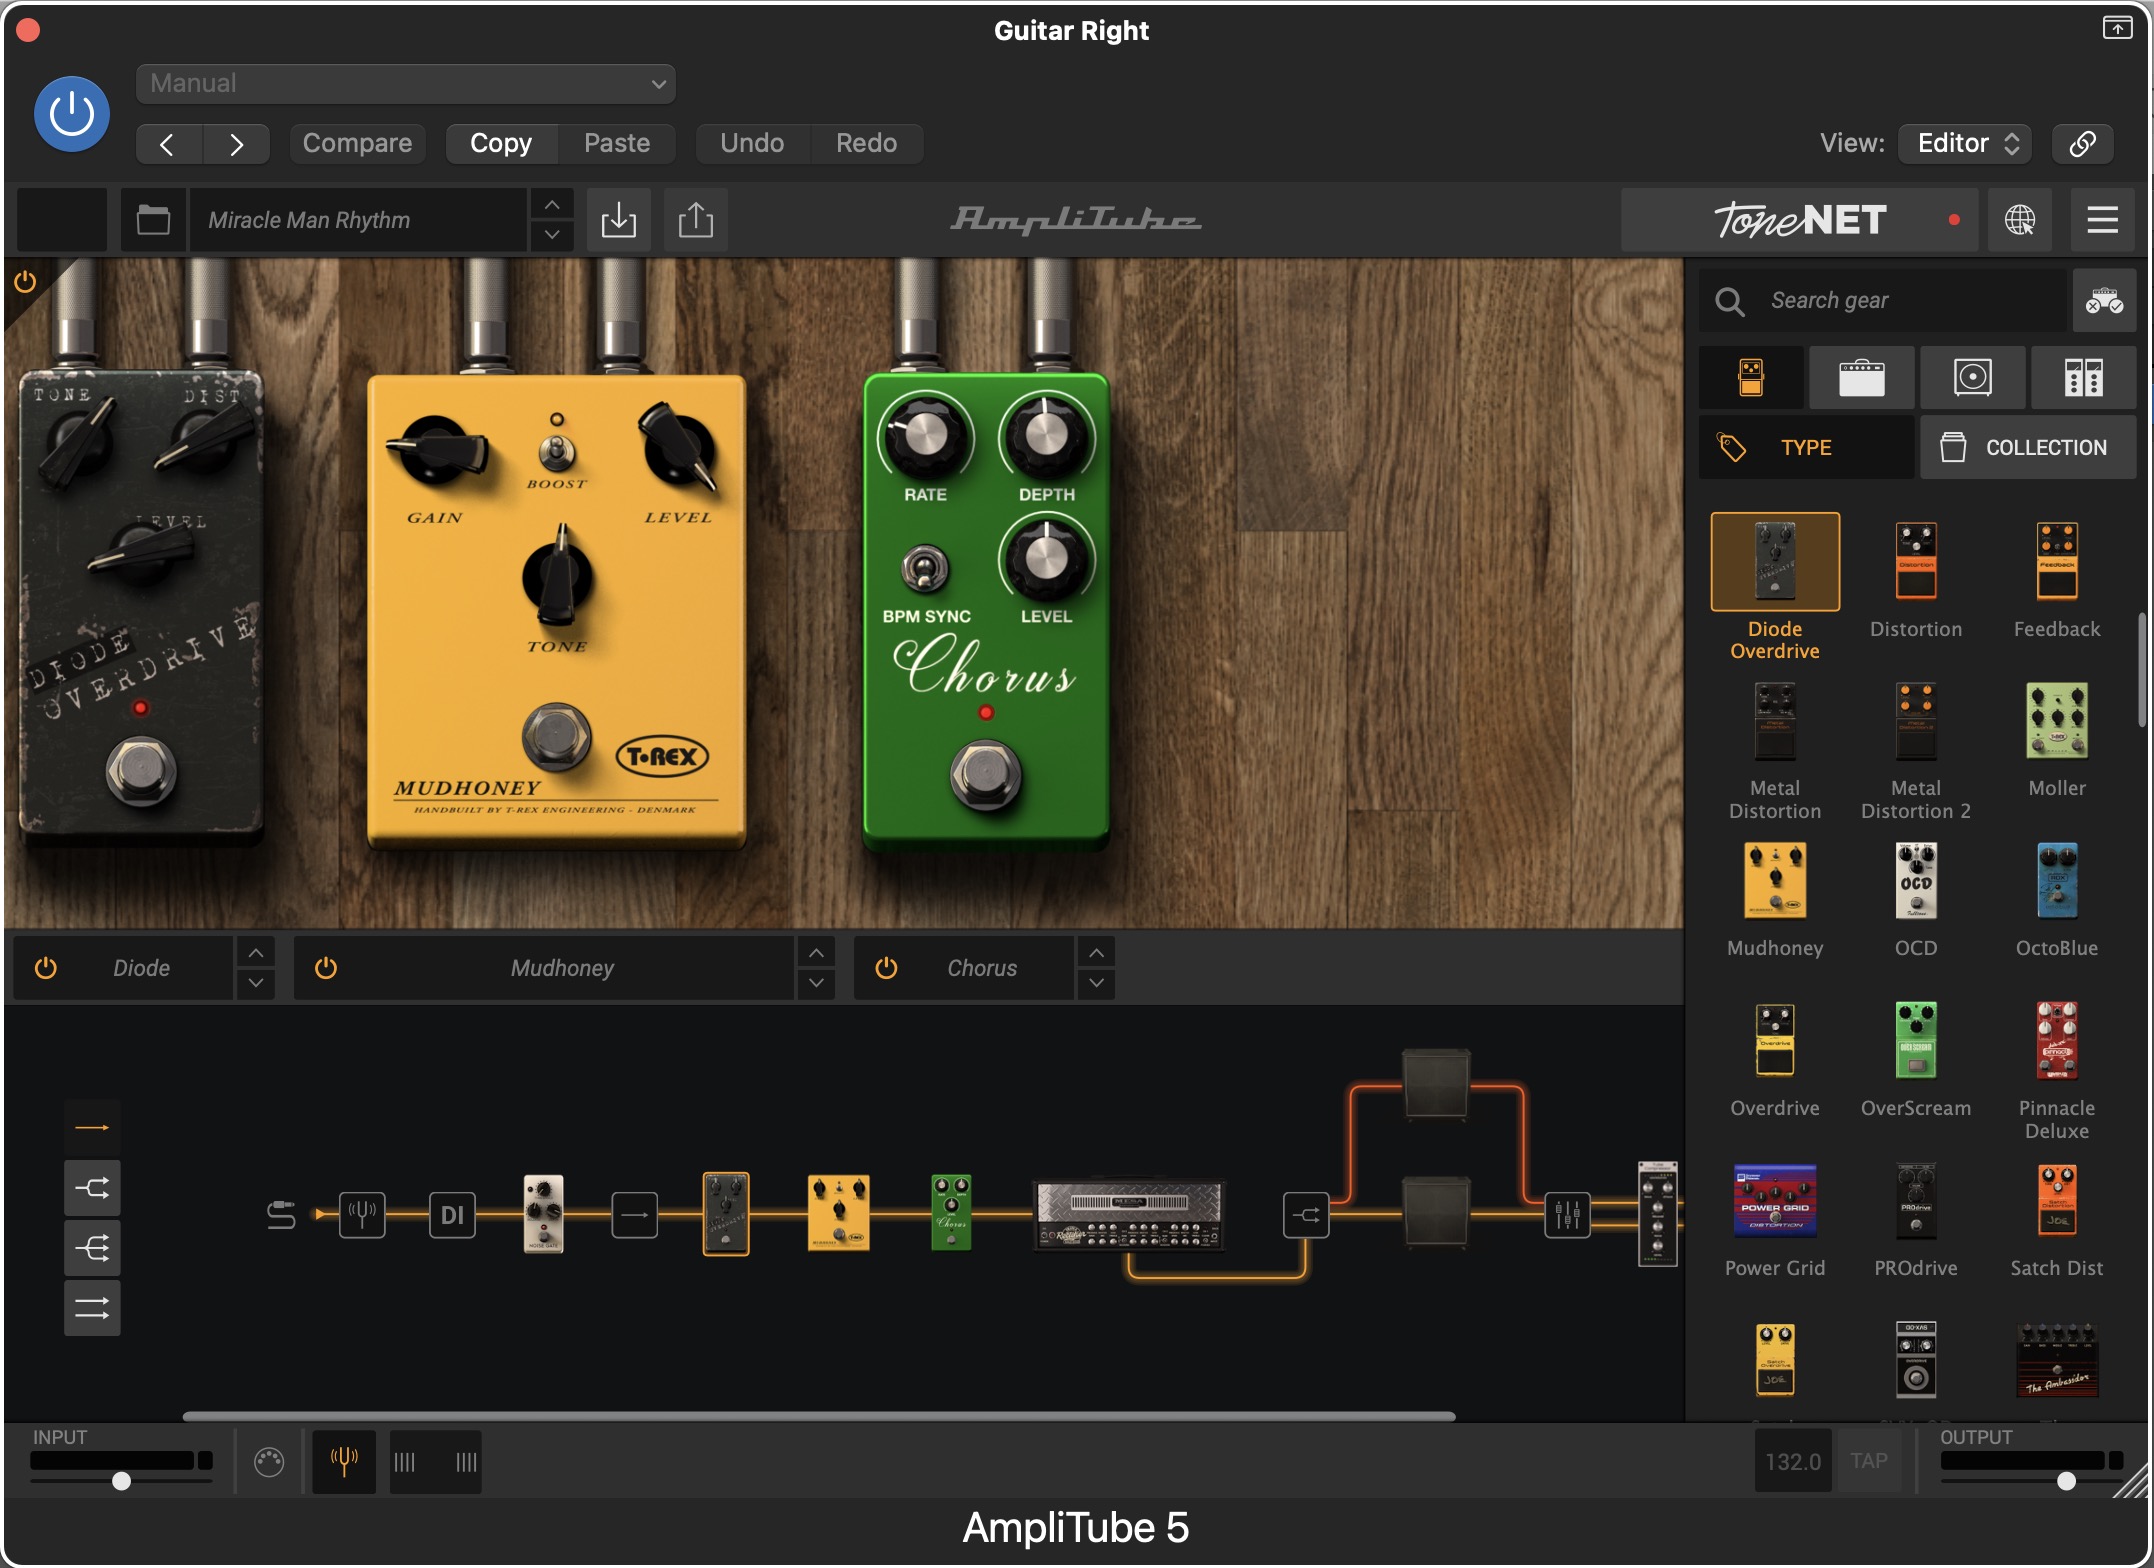Click the TAP tempo button
The width and height of the screenshot is (2154, 1568).
1868,1461
